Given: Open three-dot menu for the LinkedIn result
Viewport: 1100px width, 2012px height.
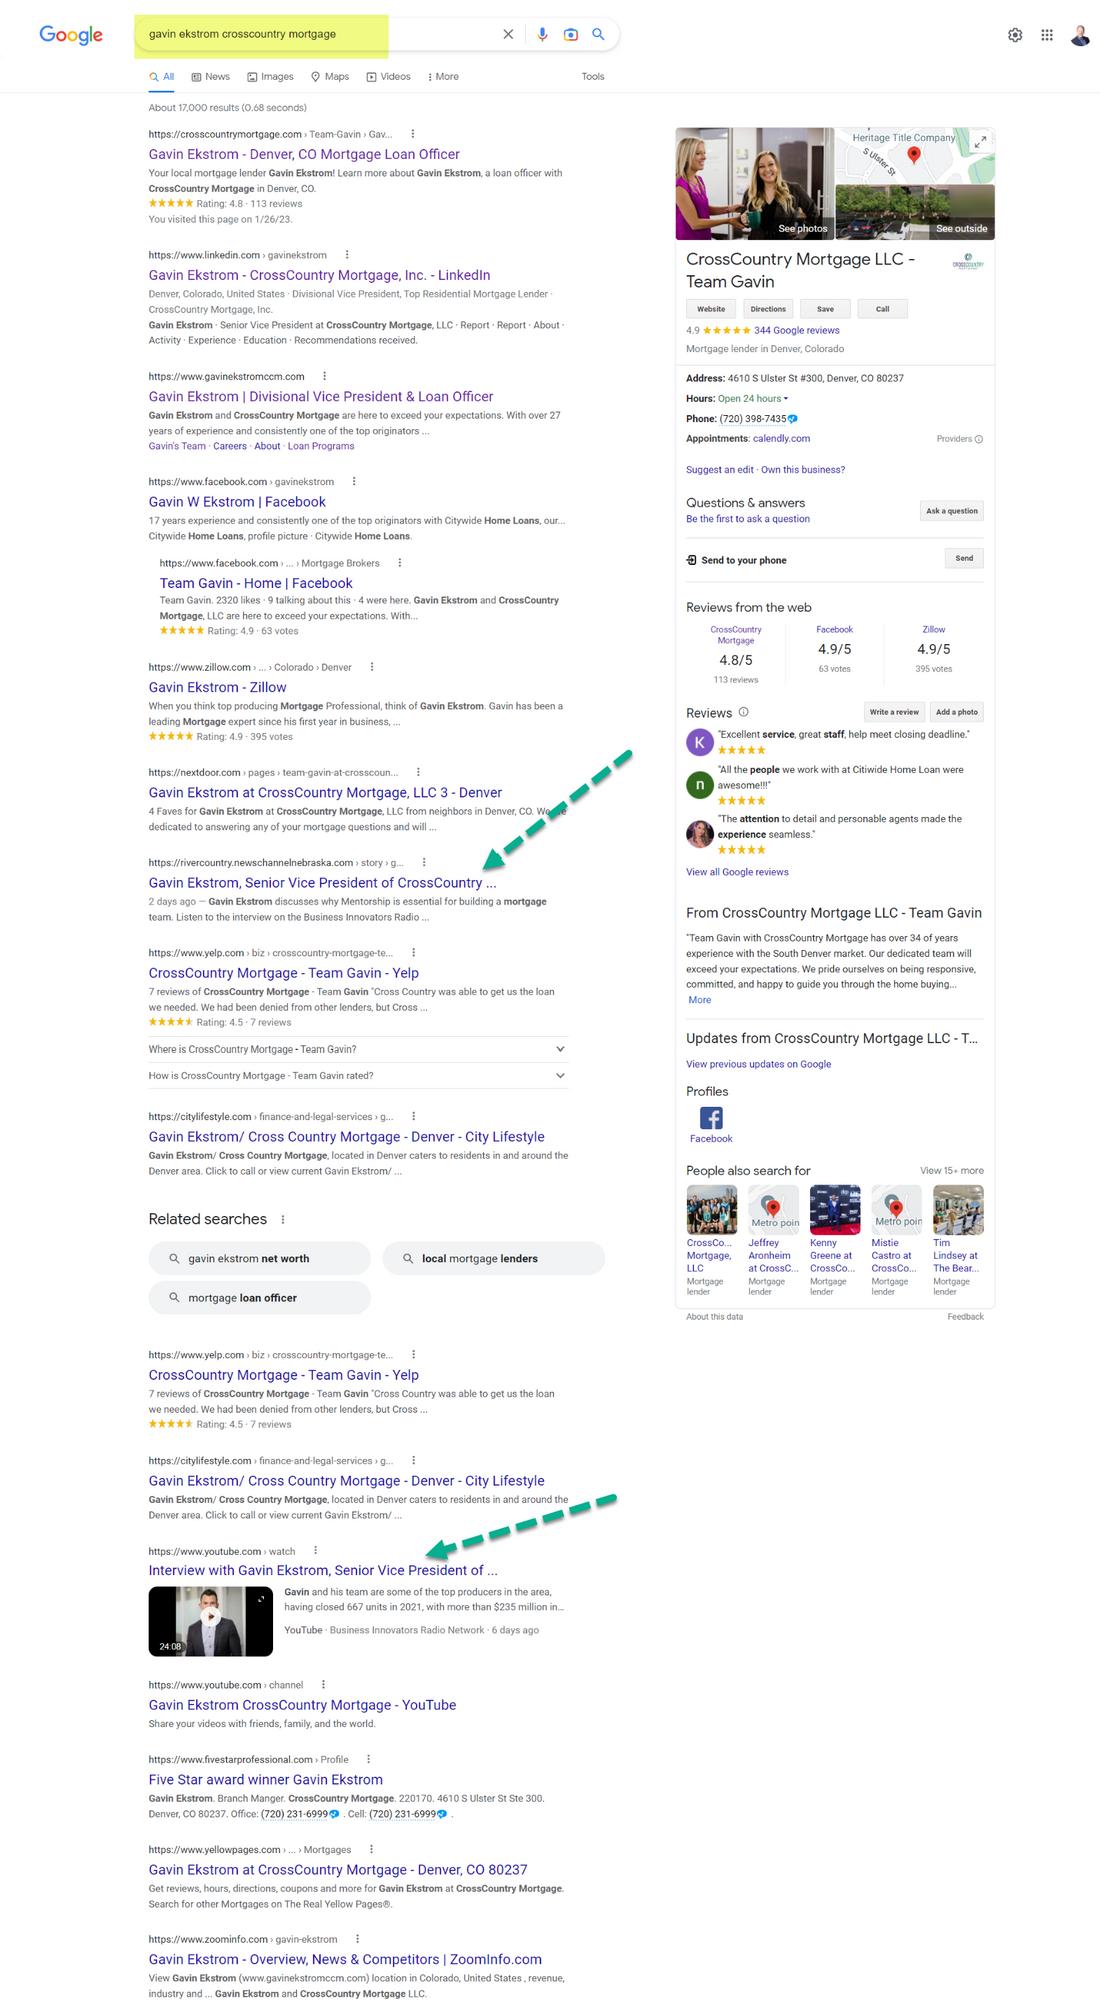Looking at the screenshot, I should coord(347,255).
